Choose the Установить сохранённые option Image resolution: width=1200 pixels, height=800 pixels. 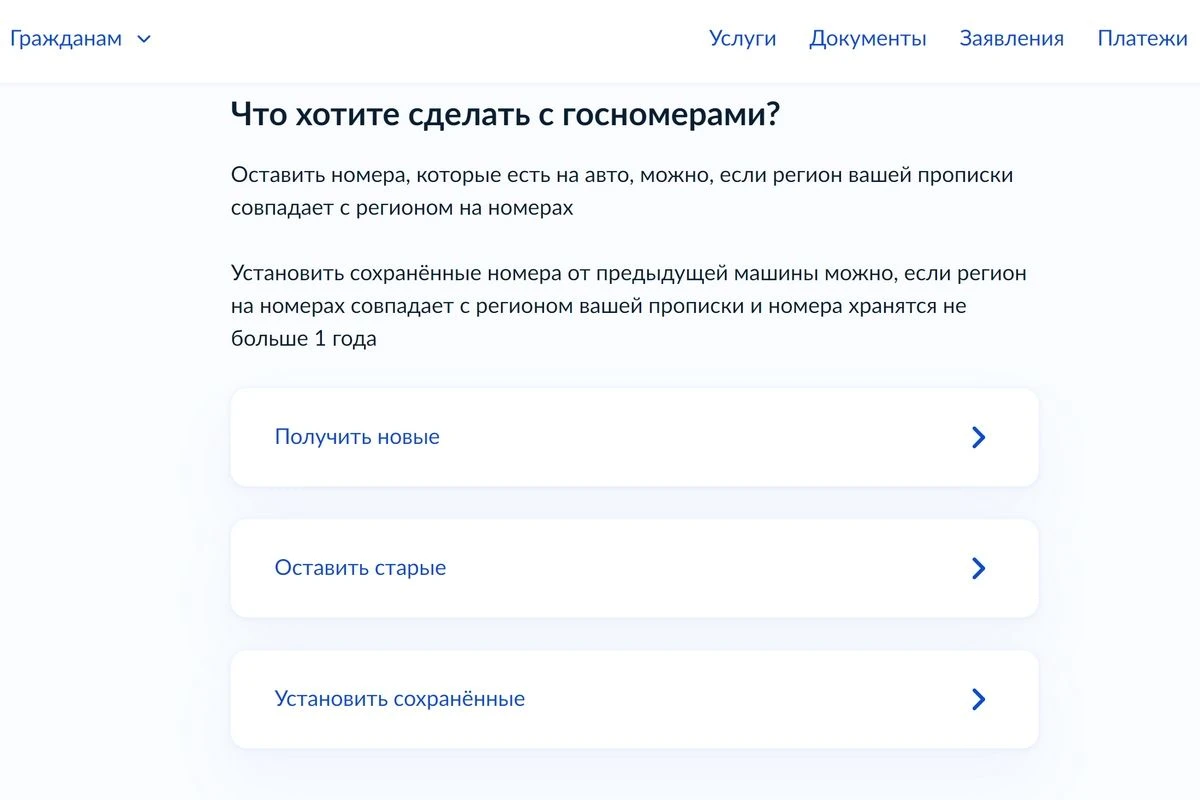[634, 699]
